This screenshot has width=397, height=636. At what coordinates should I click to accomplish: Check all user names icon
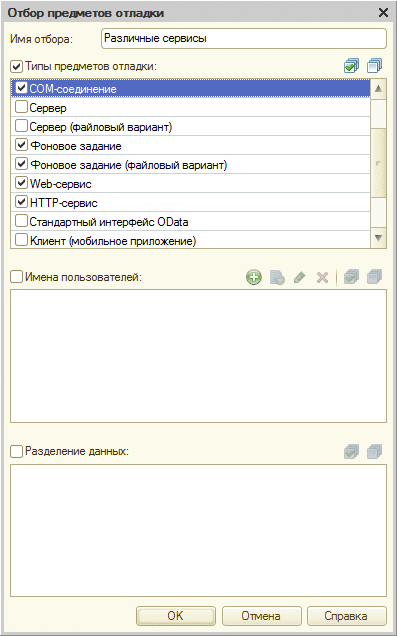coord(351,277)
